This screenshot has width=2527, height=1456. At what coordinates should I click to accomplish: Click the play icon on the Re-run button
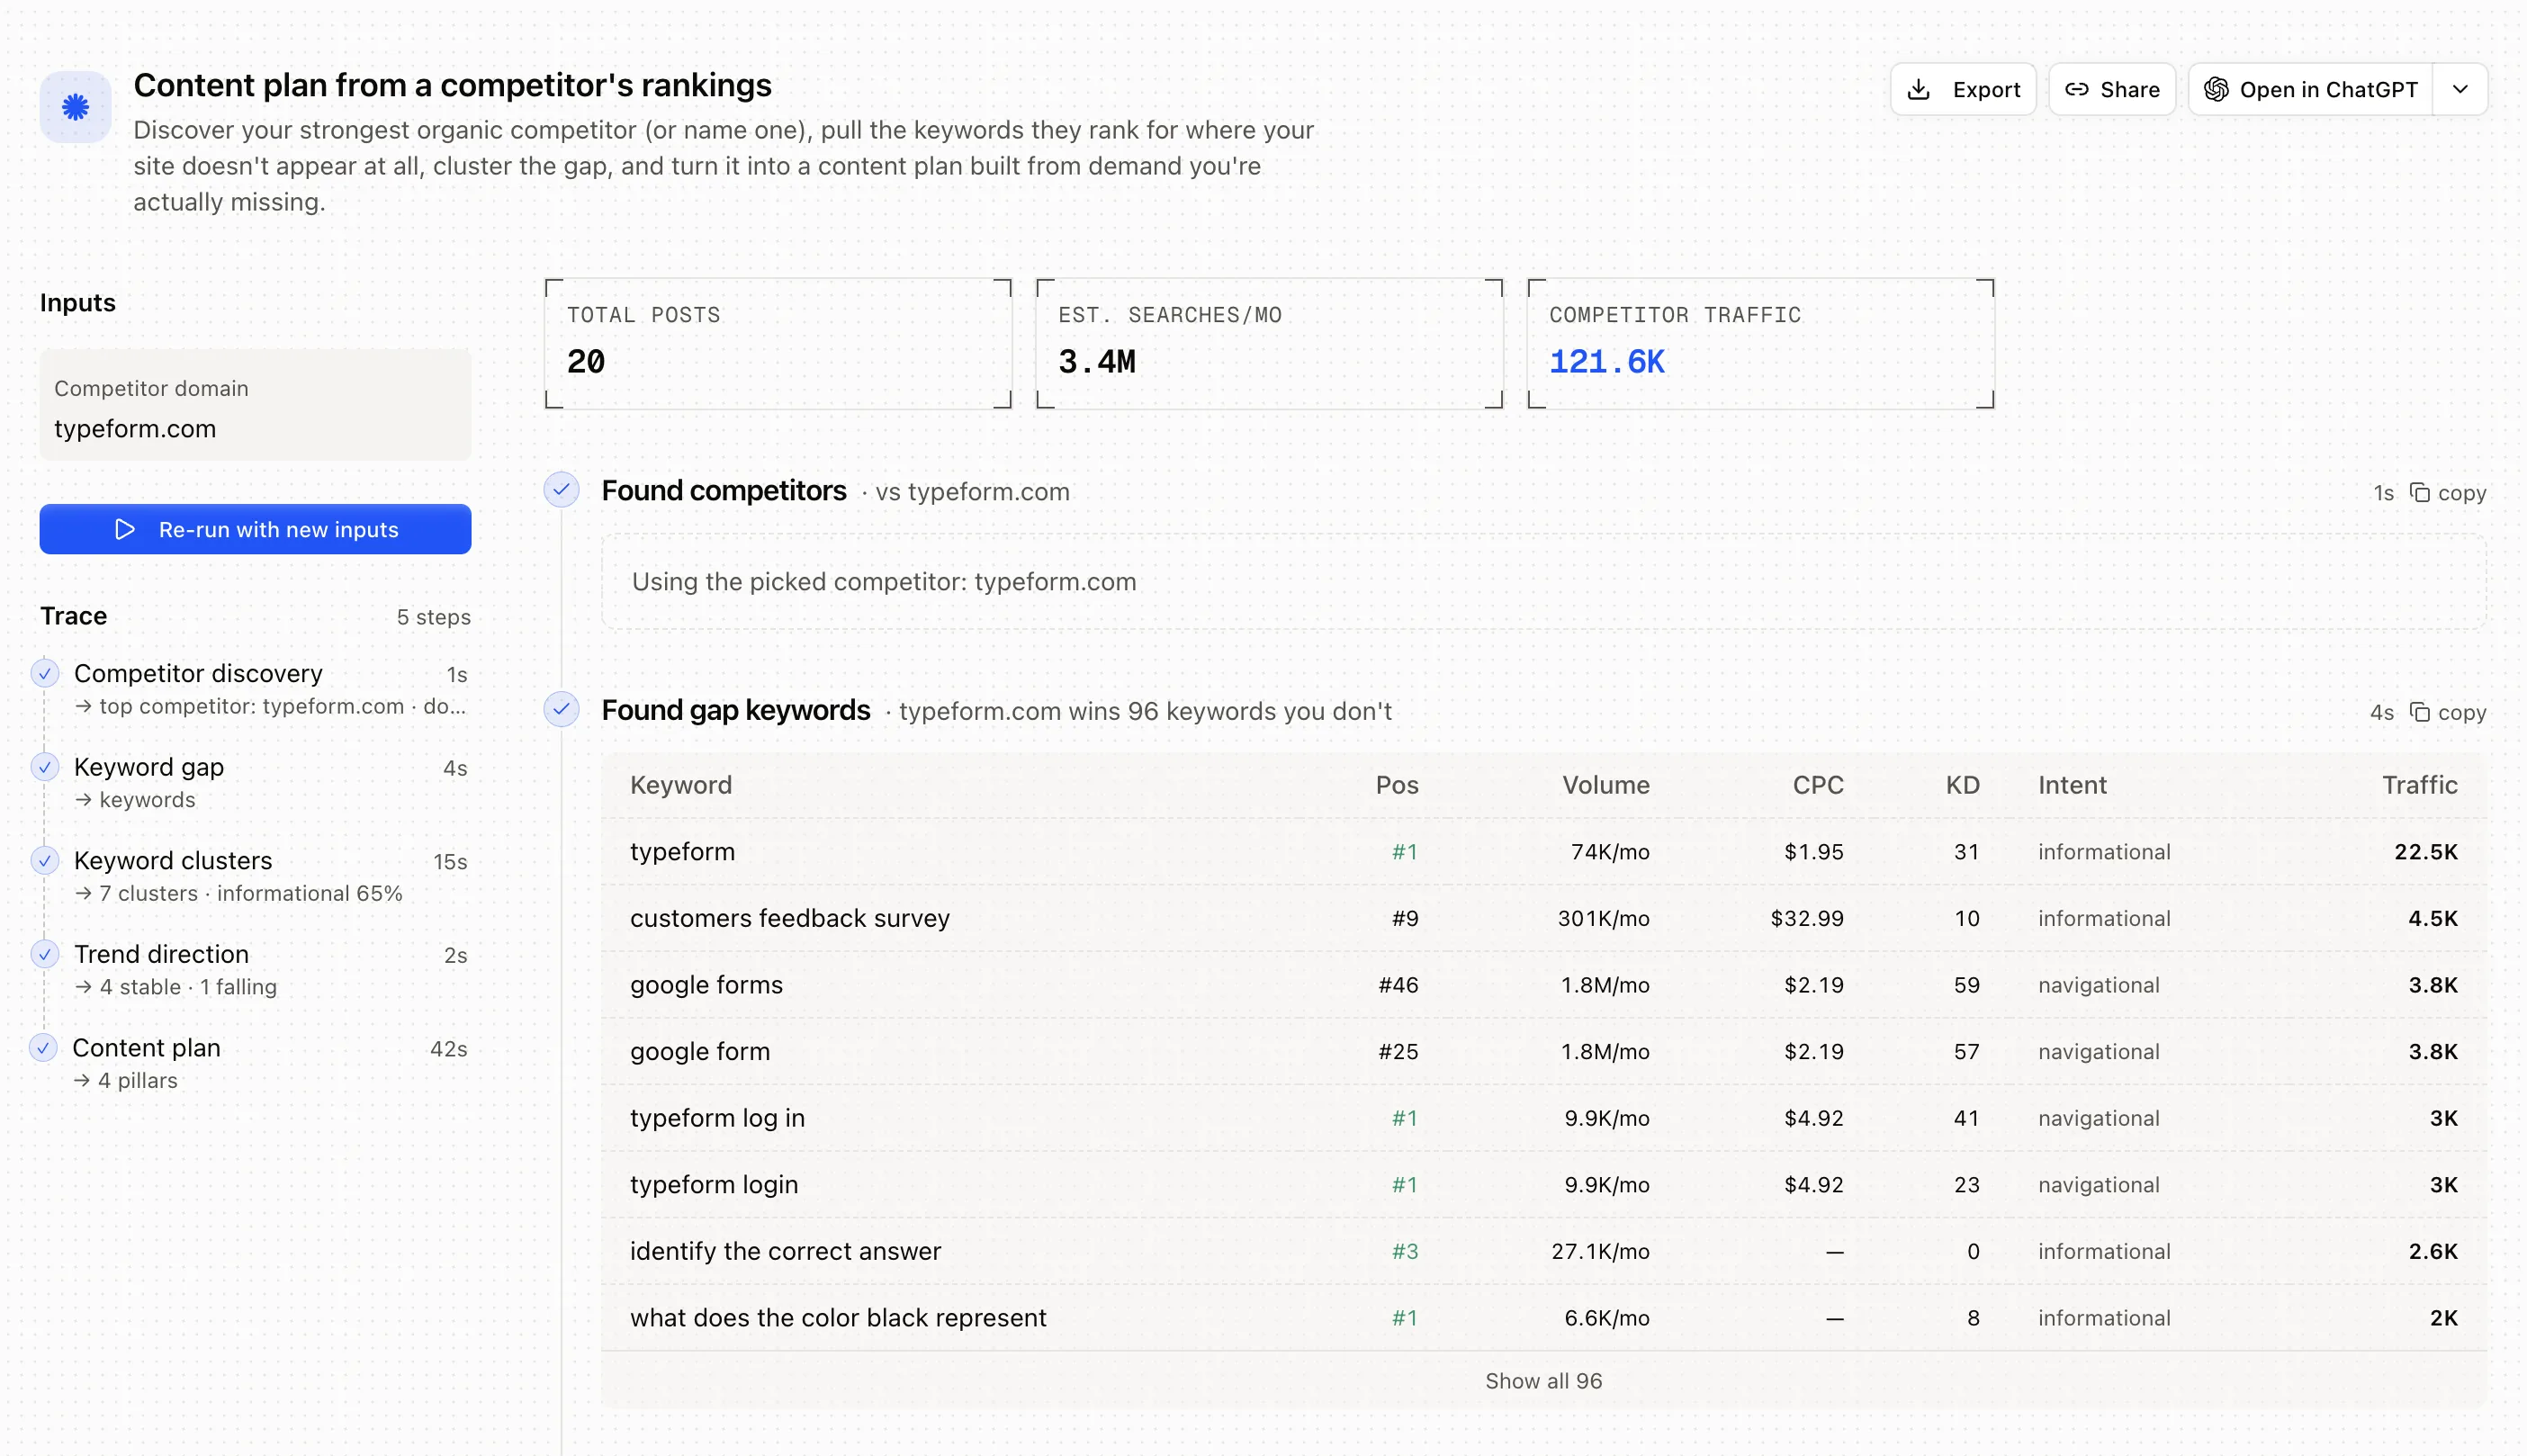click(x=124, y=529)
